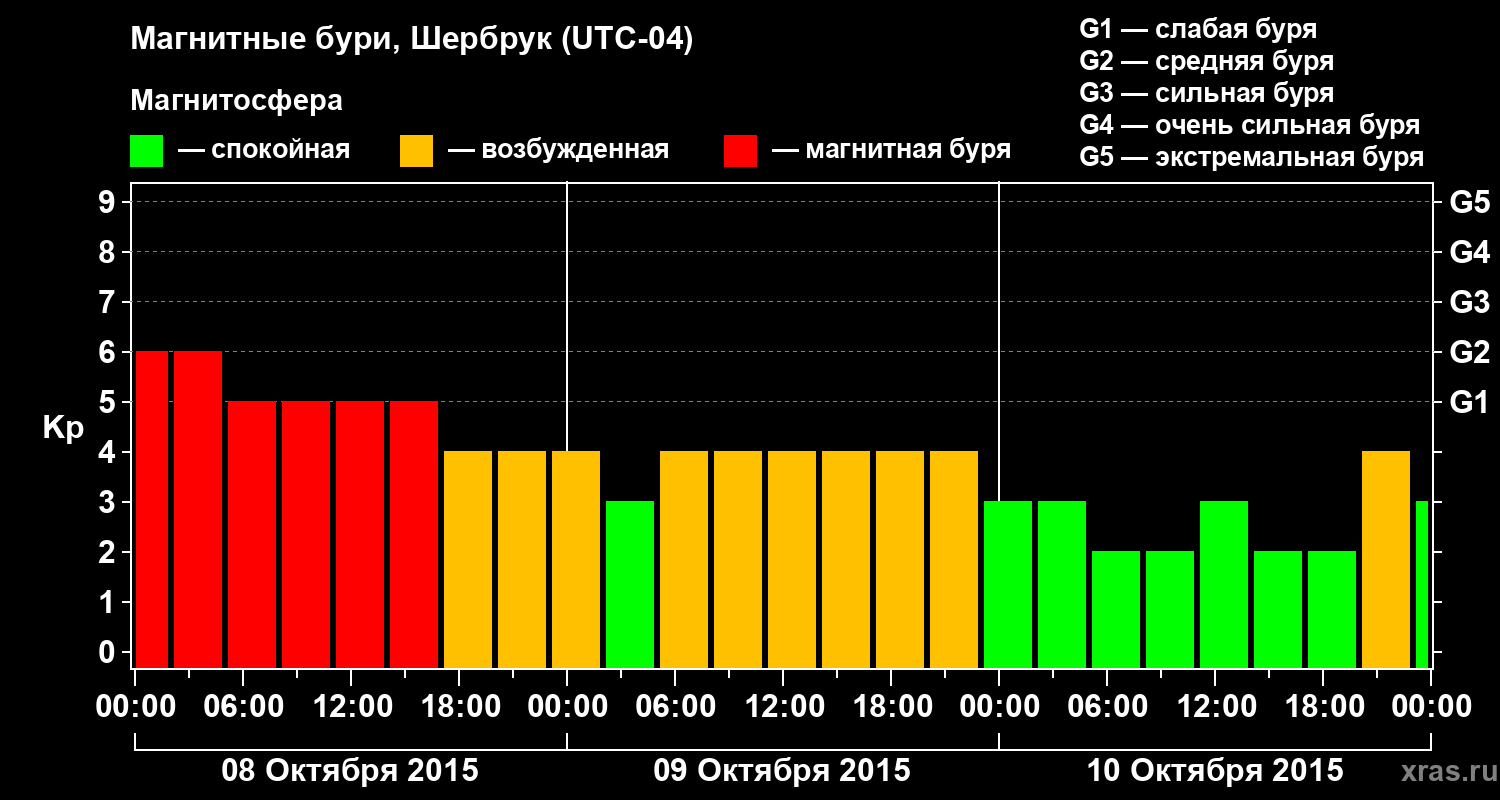This screenshot has width=1500, height=800.
Task: Click the 12:00 time label for 08 Октября
Action: coord(351,707)
